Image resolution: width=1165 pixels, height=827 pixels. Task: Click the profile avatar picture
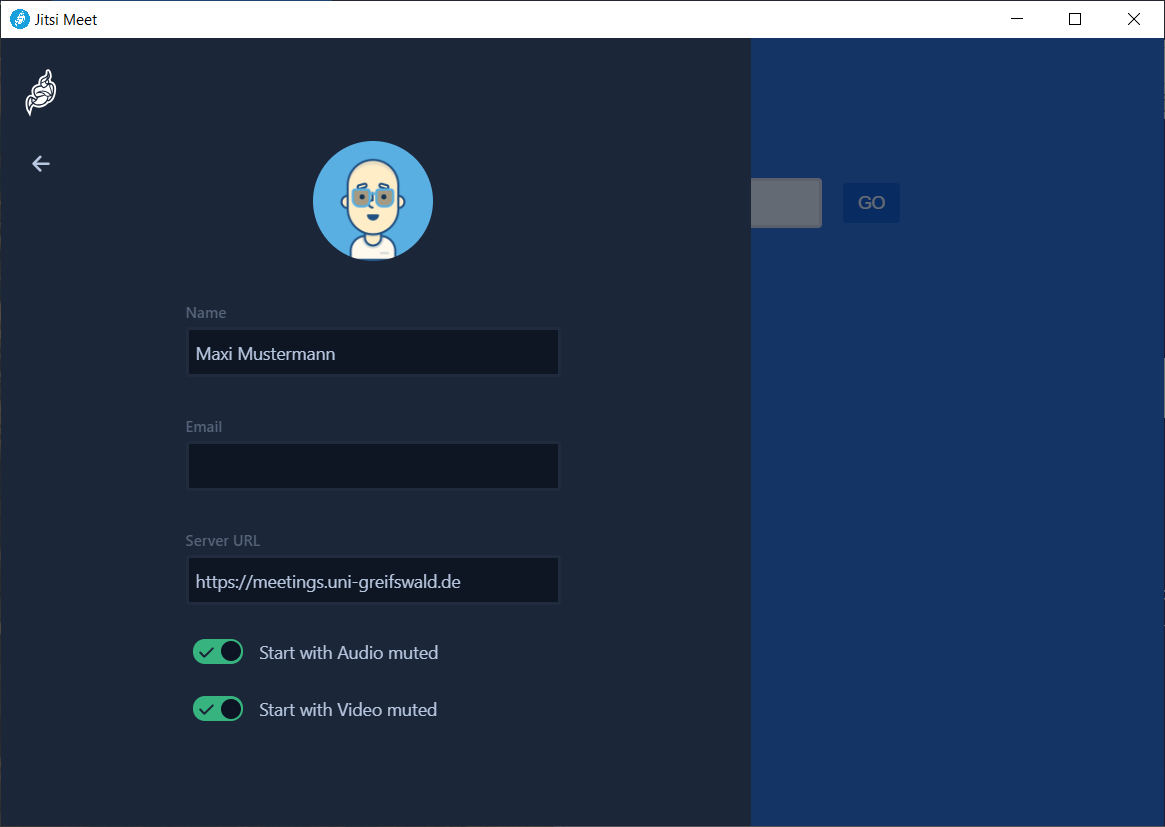pyautogui.click(x=372, y=201)
